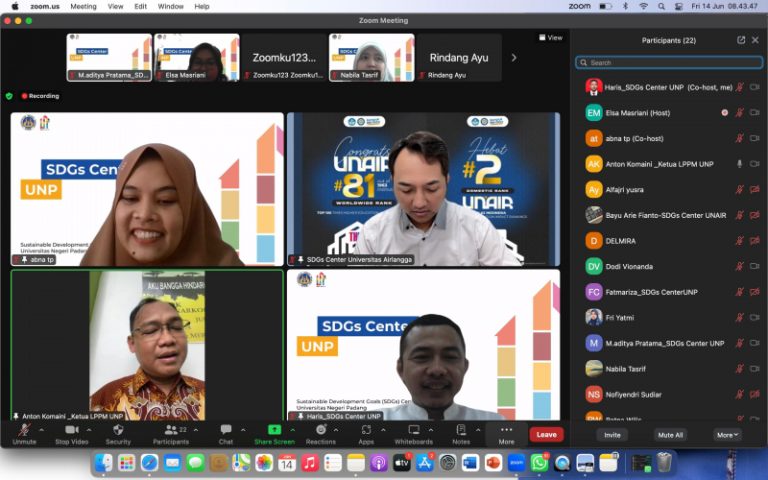The image size is (768, 480).
Task: Open Finder in the Dock
Action: click(x=103, y=463)
